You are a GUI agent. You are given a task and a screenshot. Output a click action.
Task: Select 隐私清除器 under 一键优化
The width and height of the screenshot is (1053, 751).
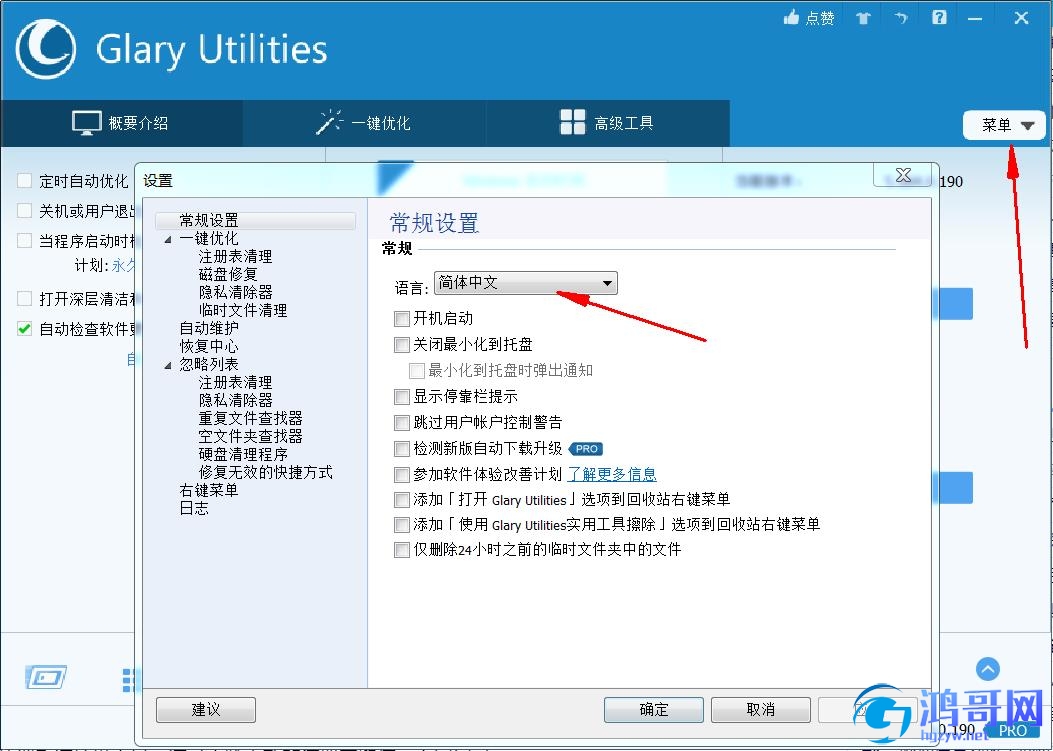(x=235, y=292)
